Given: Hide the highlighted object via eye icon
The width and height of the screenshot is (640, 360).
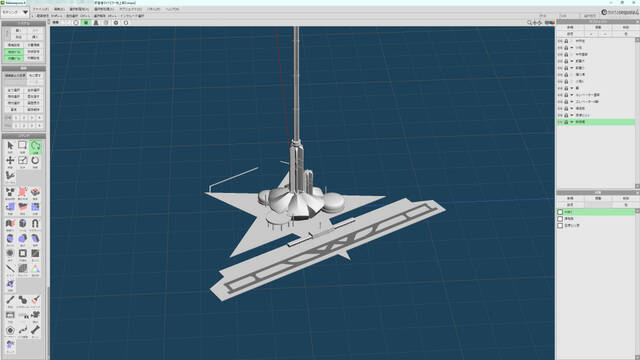Looking at the screenshot, I should pos(560,122).
